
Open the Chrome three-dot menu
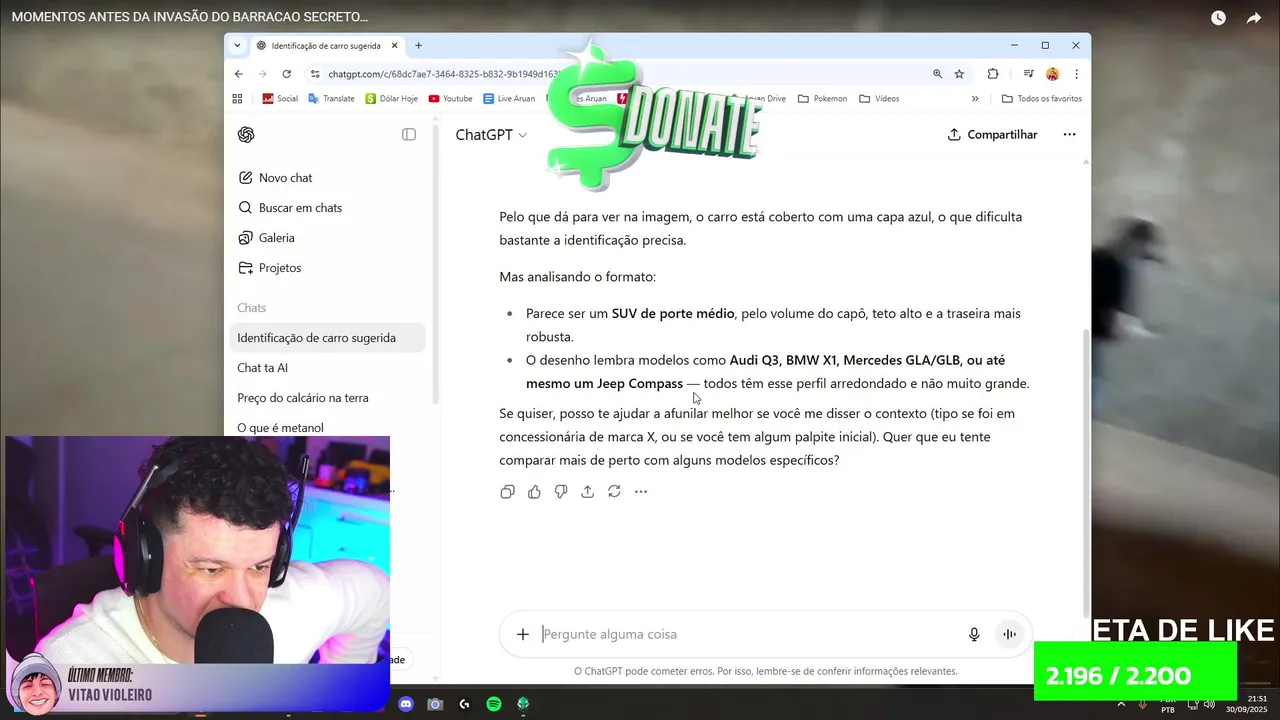click(1076, 74)
